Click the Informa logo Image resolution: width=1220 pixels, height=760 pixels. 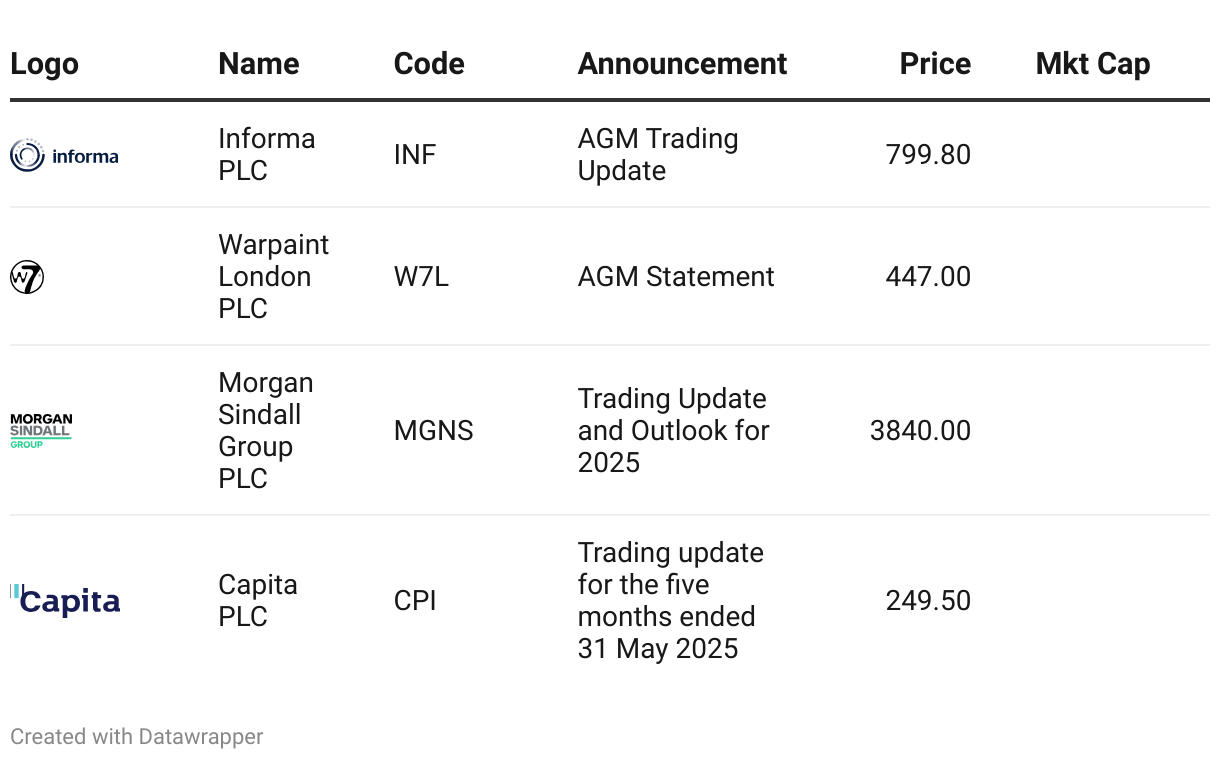pyautogui.click(x=64, y=155)
